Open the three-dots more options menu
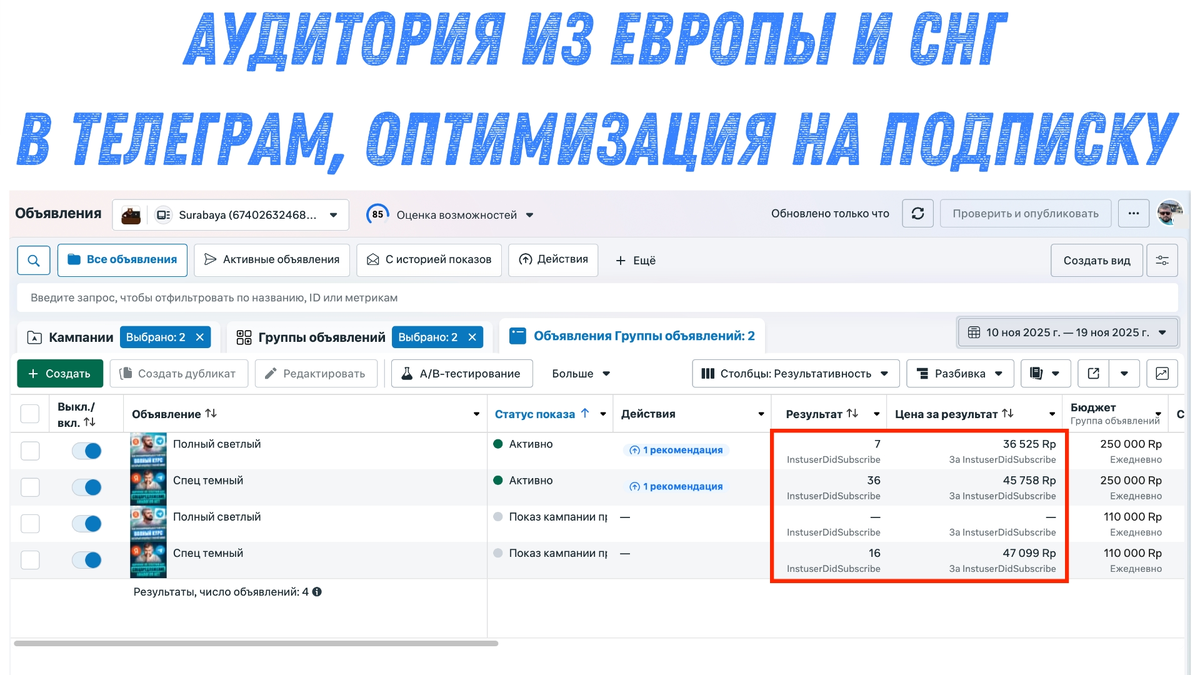The image size is (1200, 675). tap(1133, 214)
